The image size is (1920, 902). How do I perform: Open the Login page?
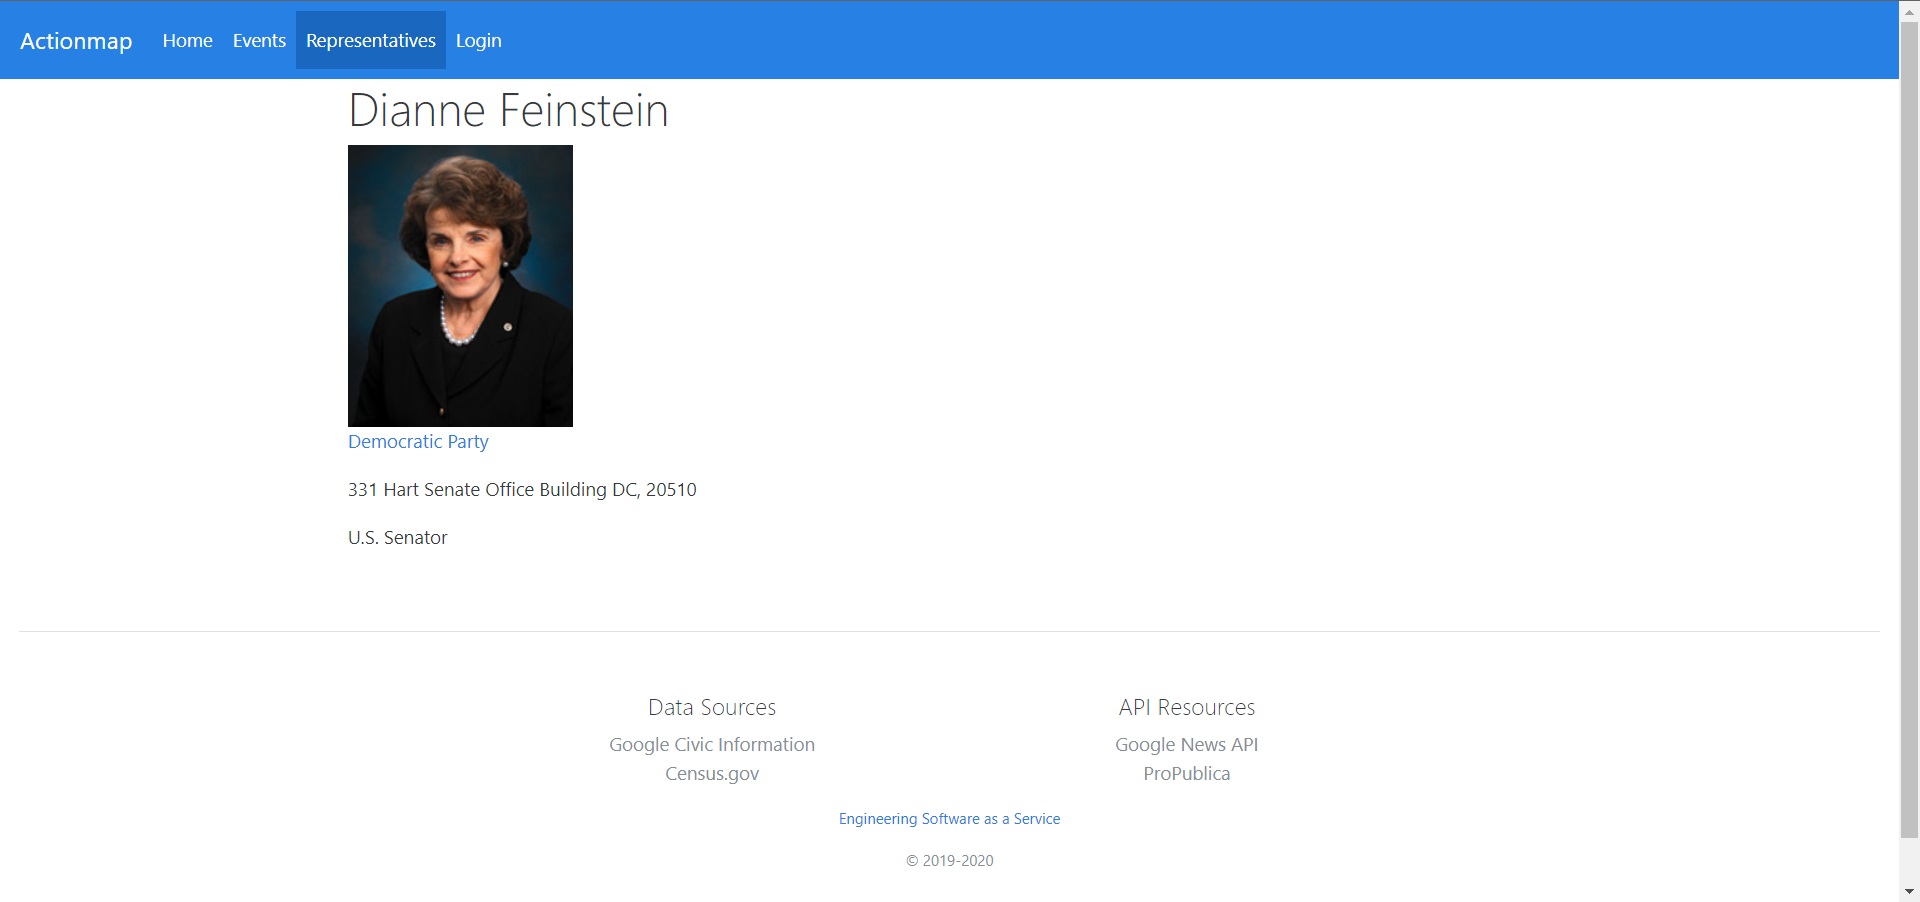(478, 41)
